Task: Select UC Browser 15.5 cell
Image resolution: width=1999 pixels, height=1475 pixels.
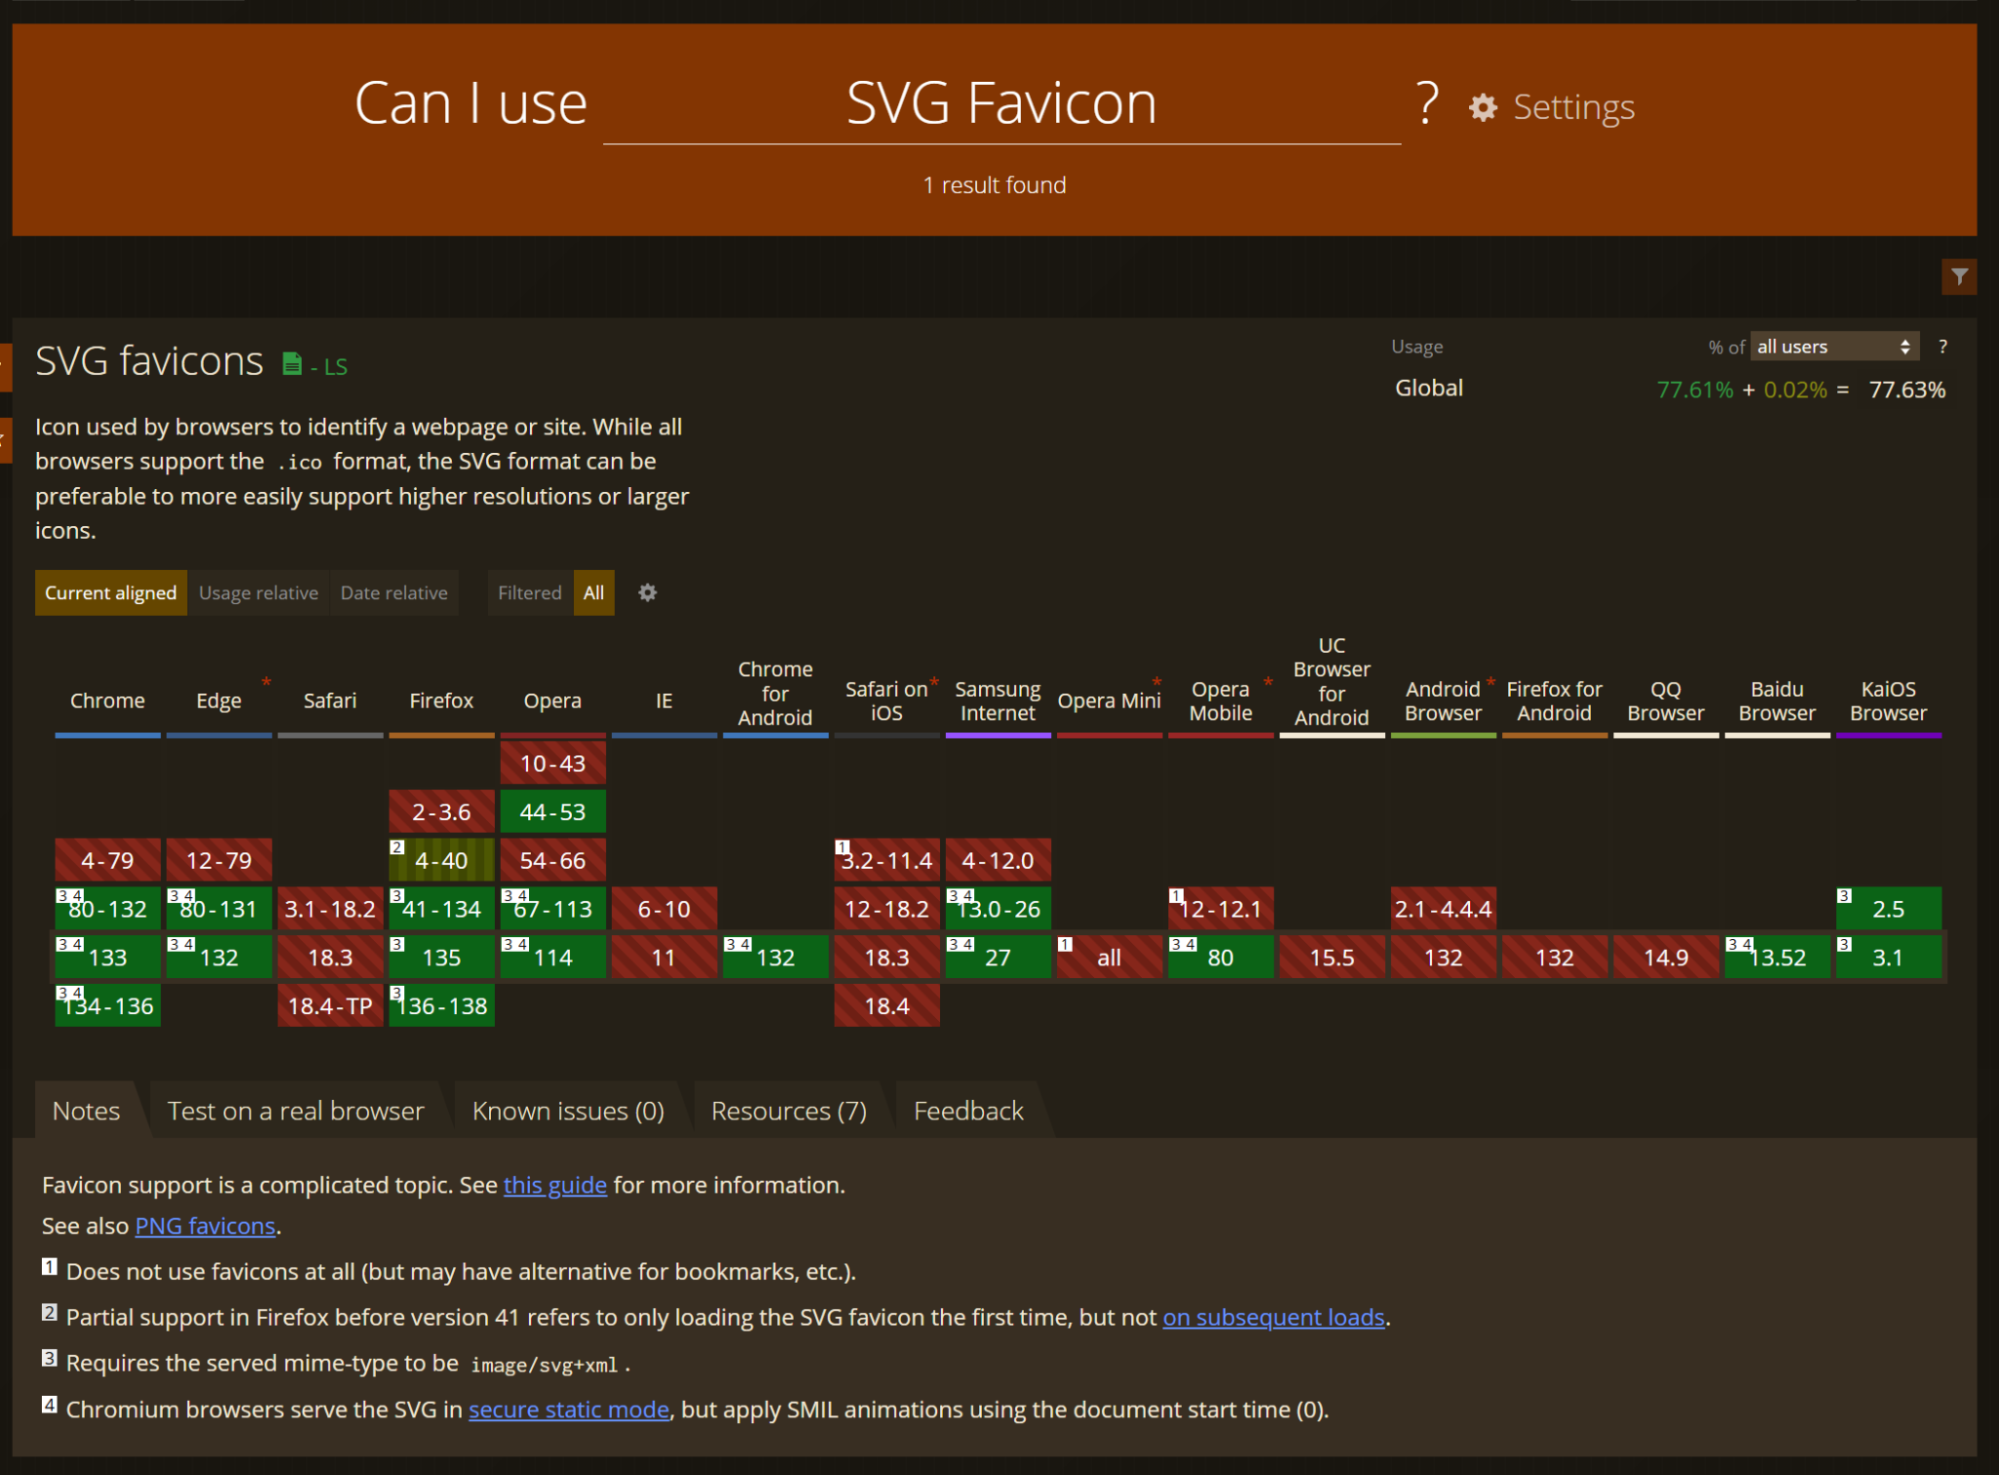Action: point(1332,958)
